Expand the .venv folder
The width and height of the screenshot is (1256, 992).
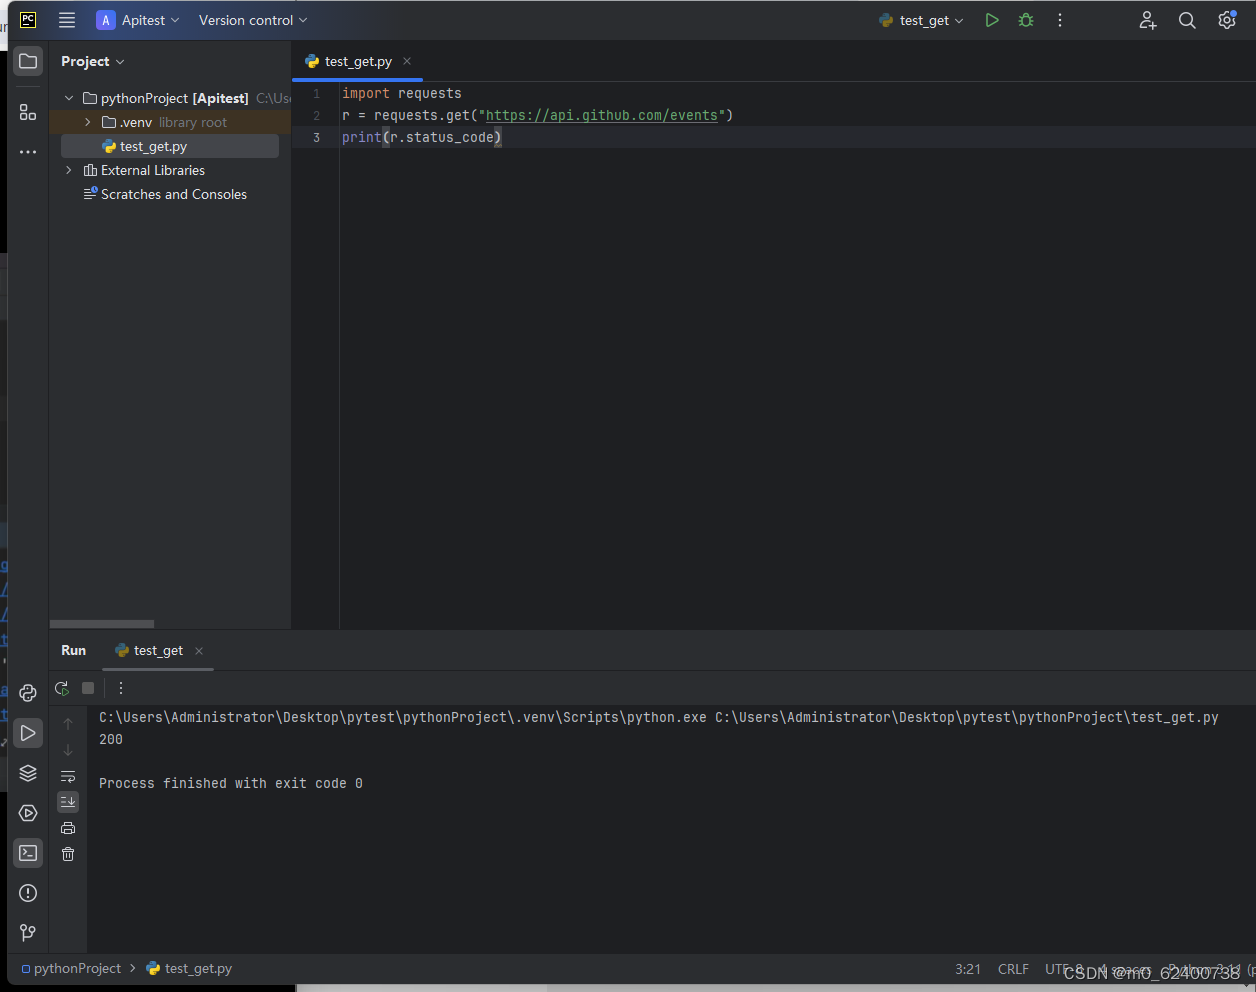(x=87, y=122)
